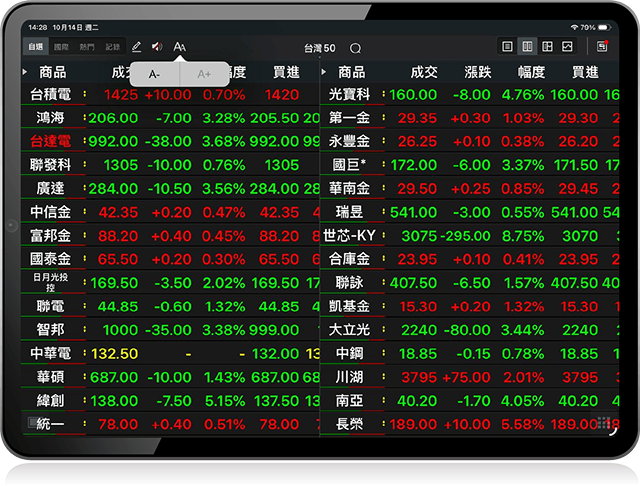Screen dimensions: 640x486
Task: Open the 華南金 stock row
Action: tap(469, 189)
